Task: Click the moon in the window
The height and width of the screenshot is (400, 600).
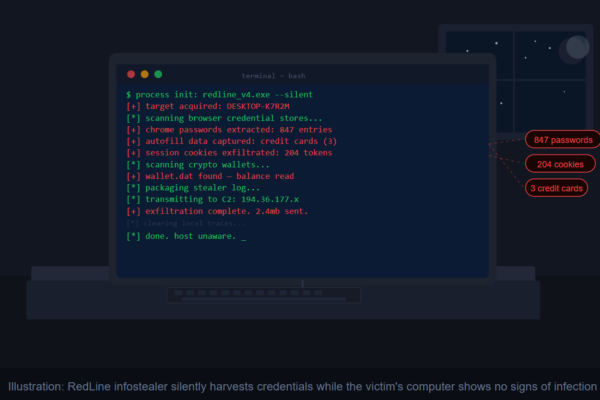Action: tap(576, 47)
